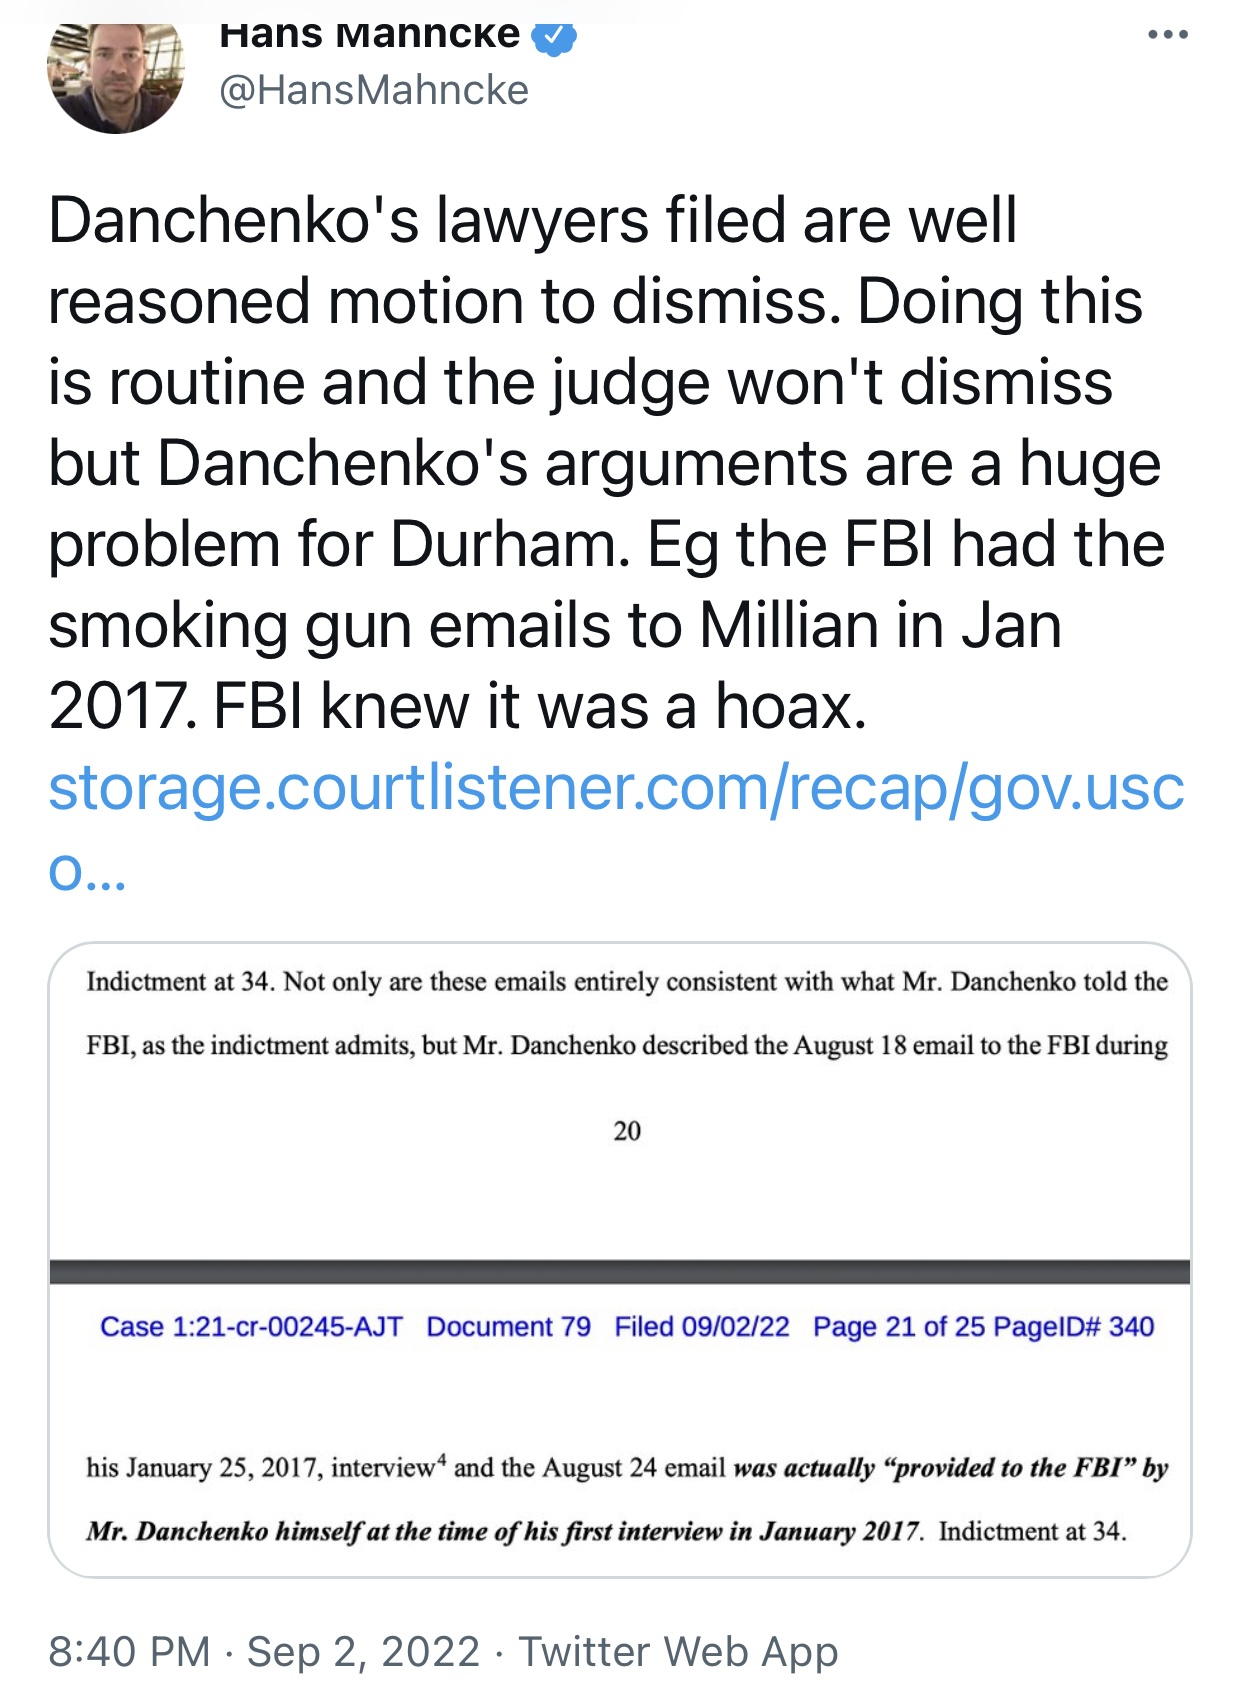
Task: Click page number 20 in the document
Action: click(627, 1131)
